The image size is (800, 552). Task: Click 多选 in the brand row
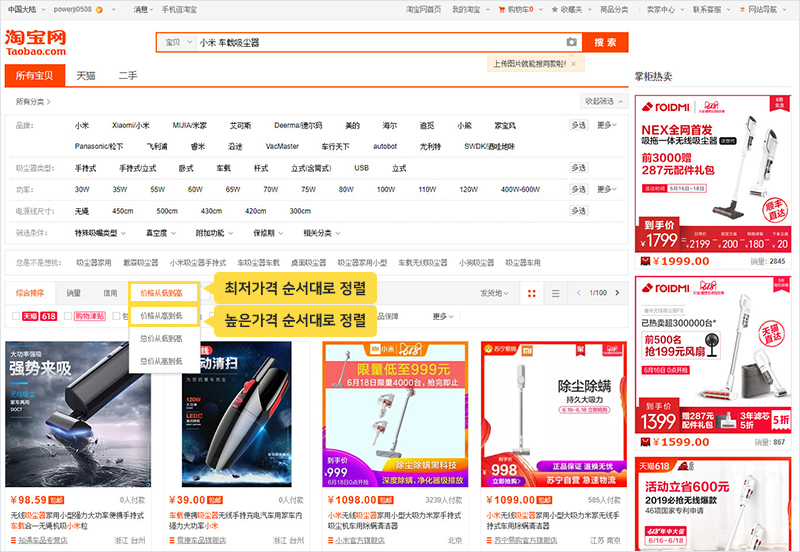tap(578, 125)
